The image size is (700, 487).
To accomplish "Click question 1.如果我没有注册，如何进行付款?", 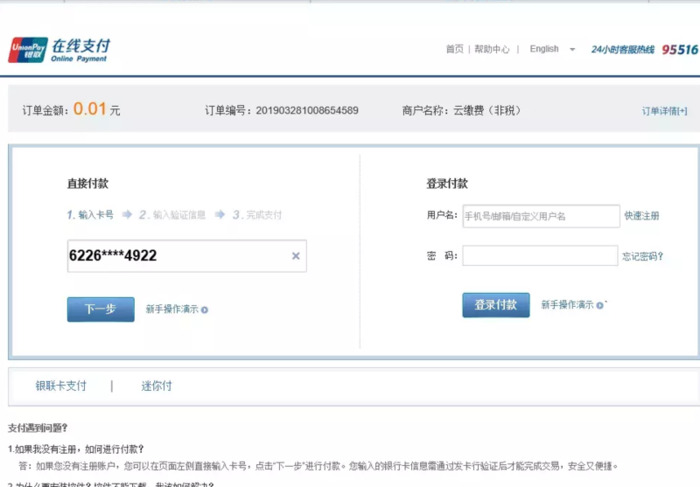I will point(76,449).
